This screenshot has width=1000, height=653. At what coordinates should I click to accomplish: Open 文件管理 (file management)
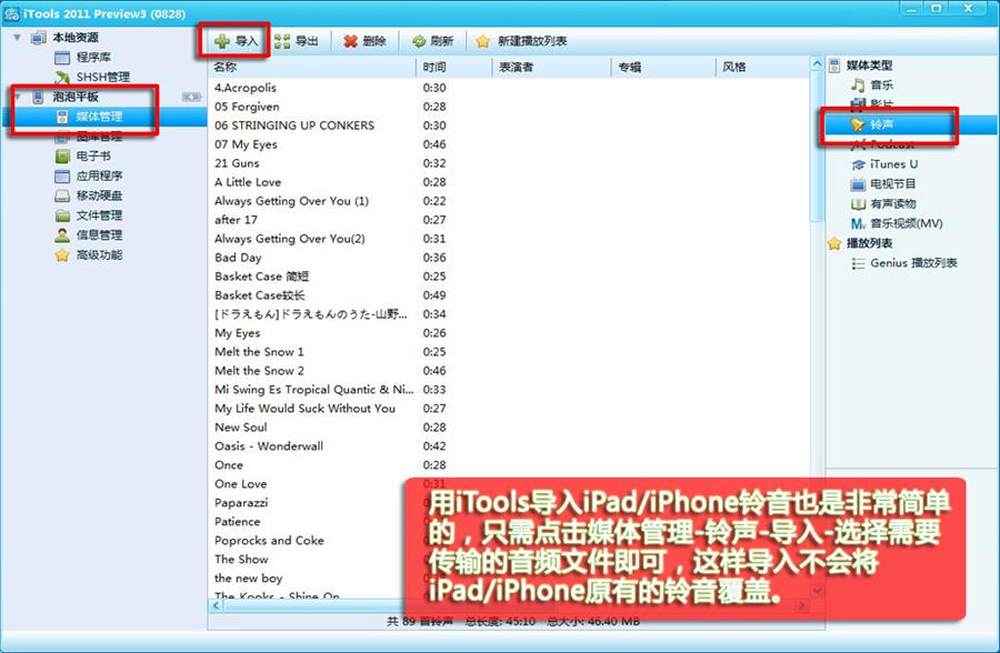[89, 215]
